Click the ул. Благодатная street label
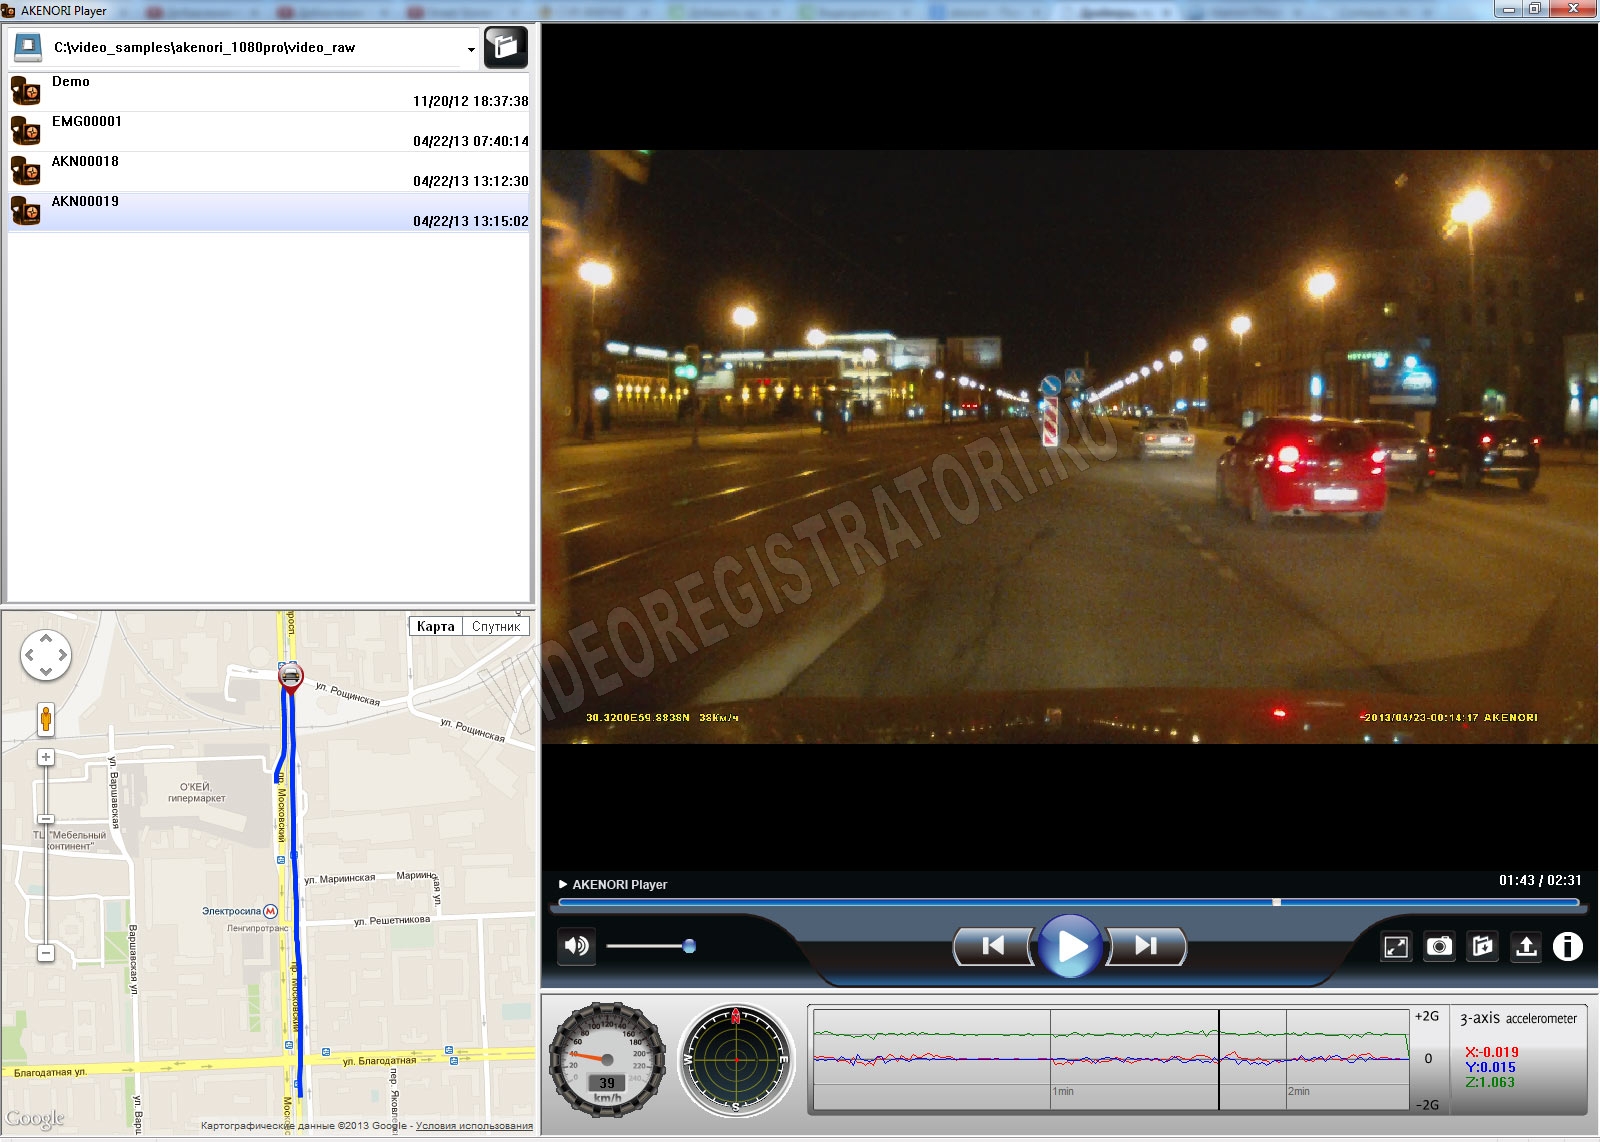 pos(379,1060)
